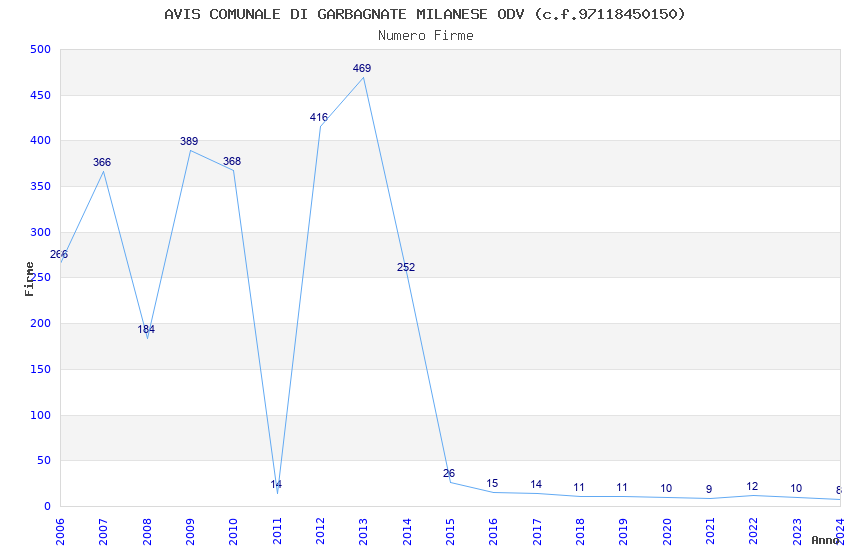Click data label 26 for 2015
The width and height of the screenshot is (850, 550).
click(x=449, y=473)
